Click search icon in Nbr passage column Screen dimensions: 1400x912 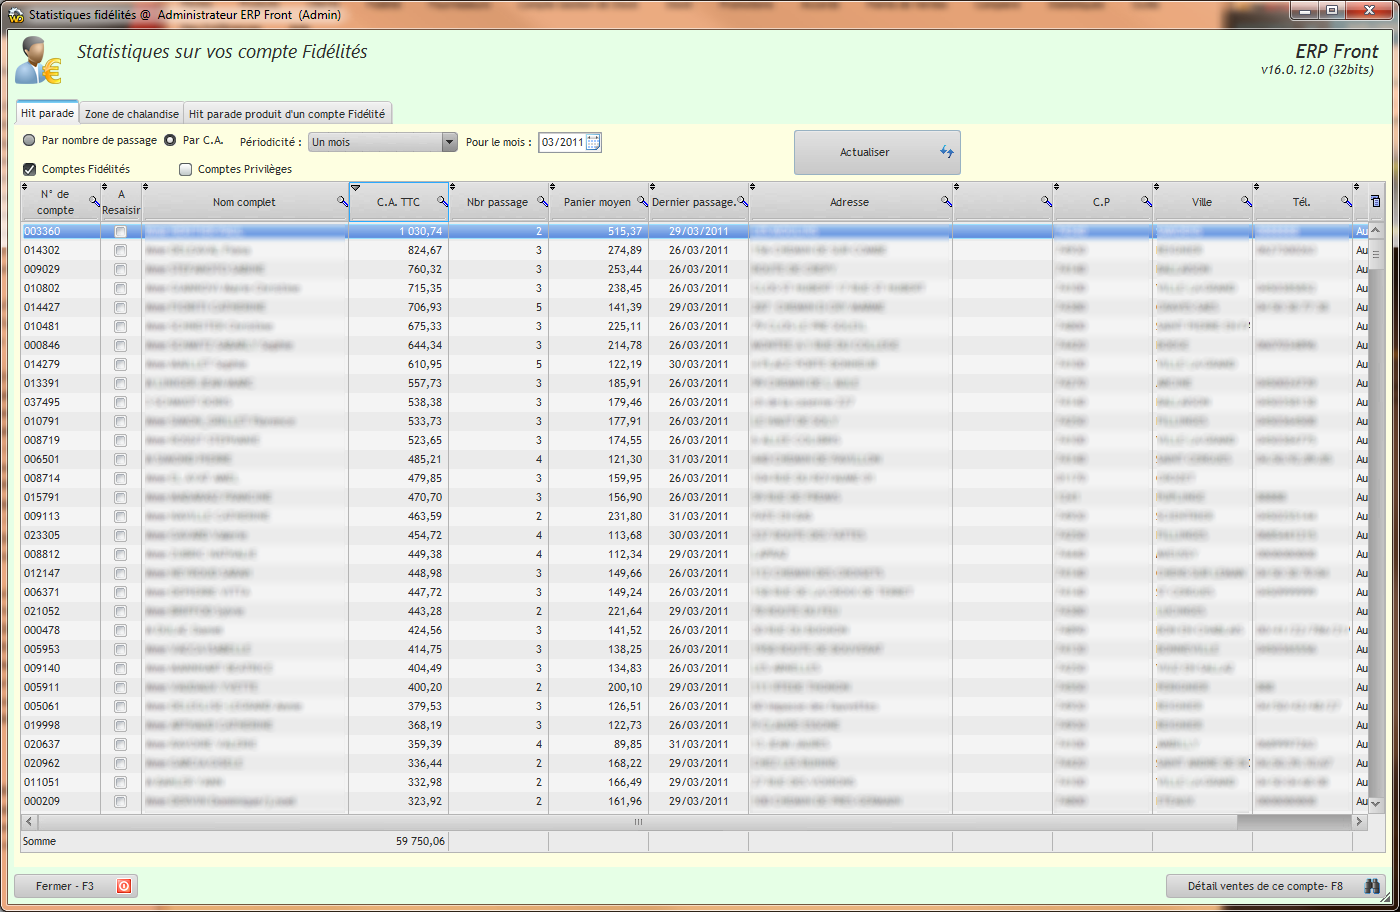(x=542, y=202)
